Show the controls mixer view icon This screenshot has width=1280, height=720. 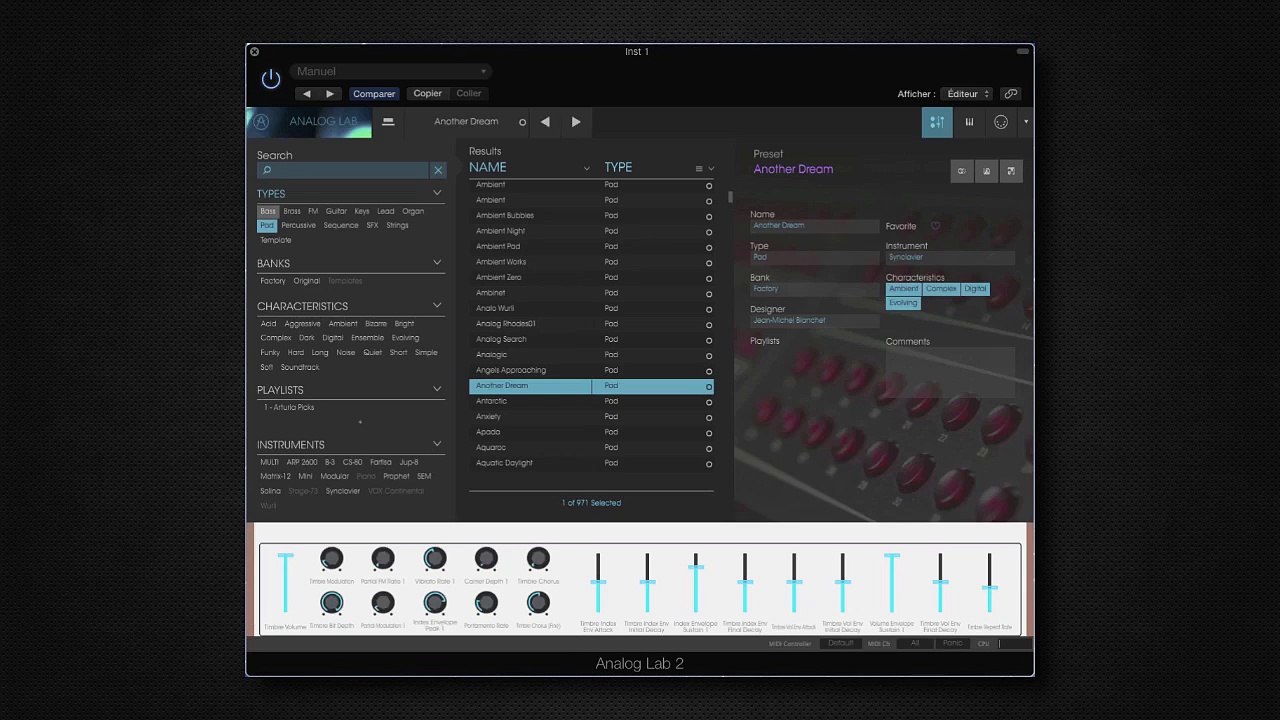pyautogui.click(x=937, y=122)
